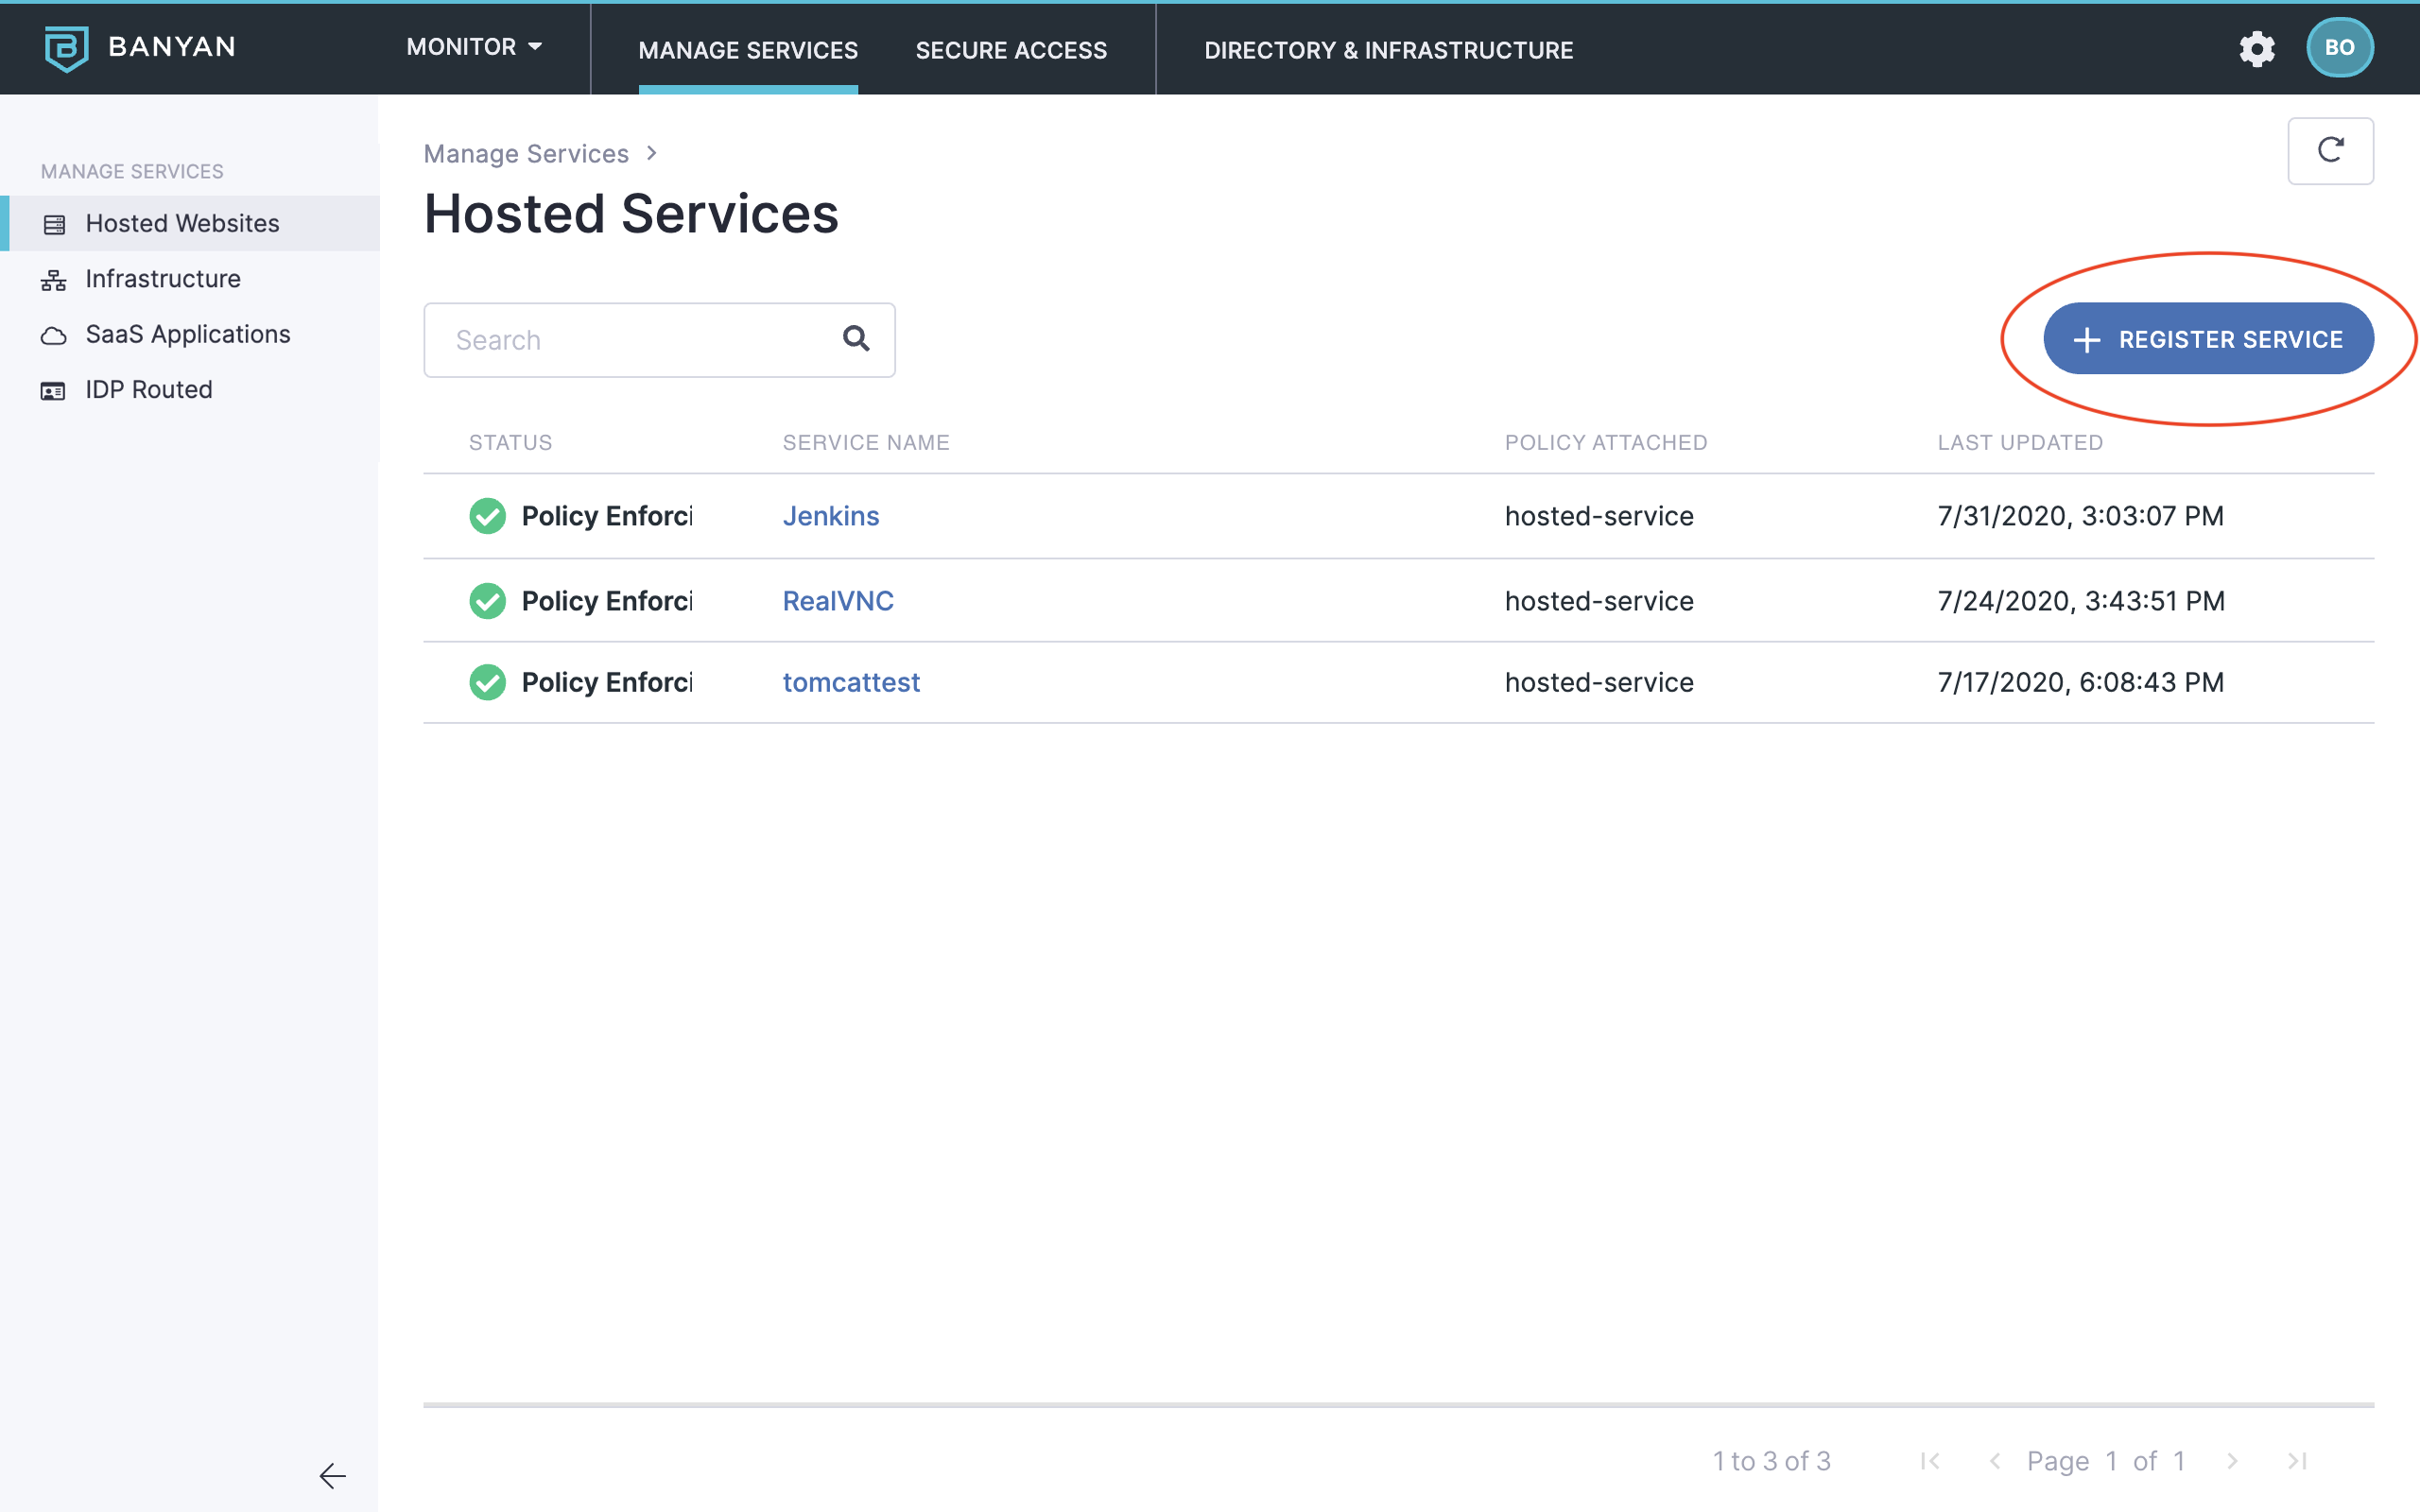Click green check status for Jenkins
Screen dimensions: 2420x1512
click(487, 516)
